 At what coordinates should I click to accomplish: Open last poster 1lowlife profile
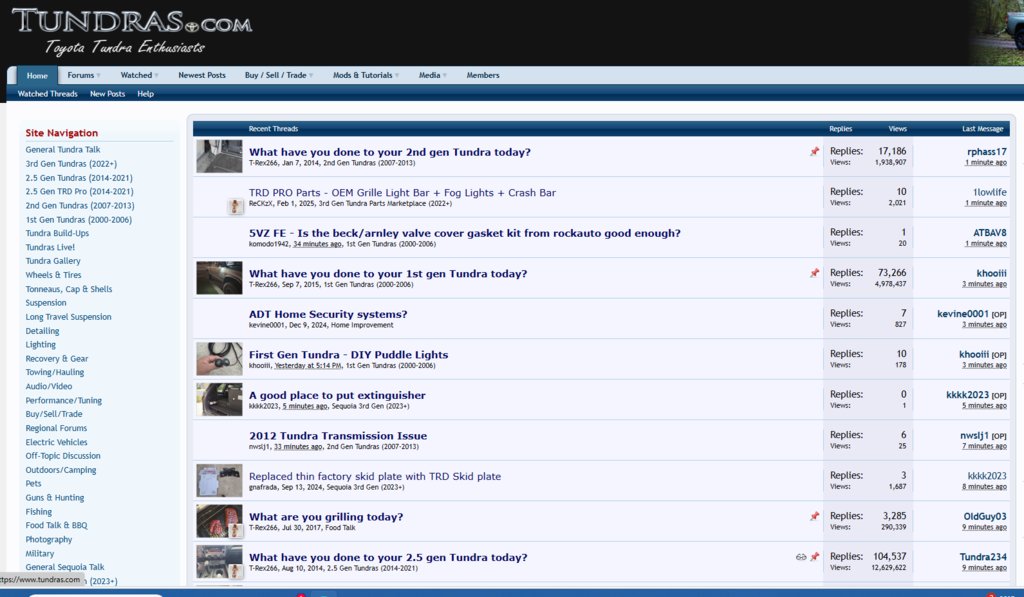(990, 192)
